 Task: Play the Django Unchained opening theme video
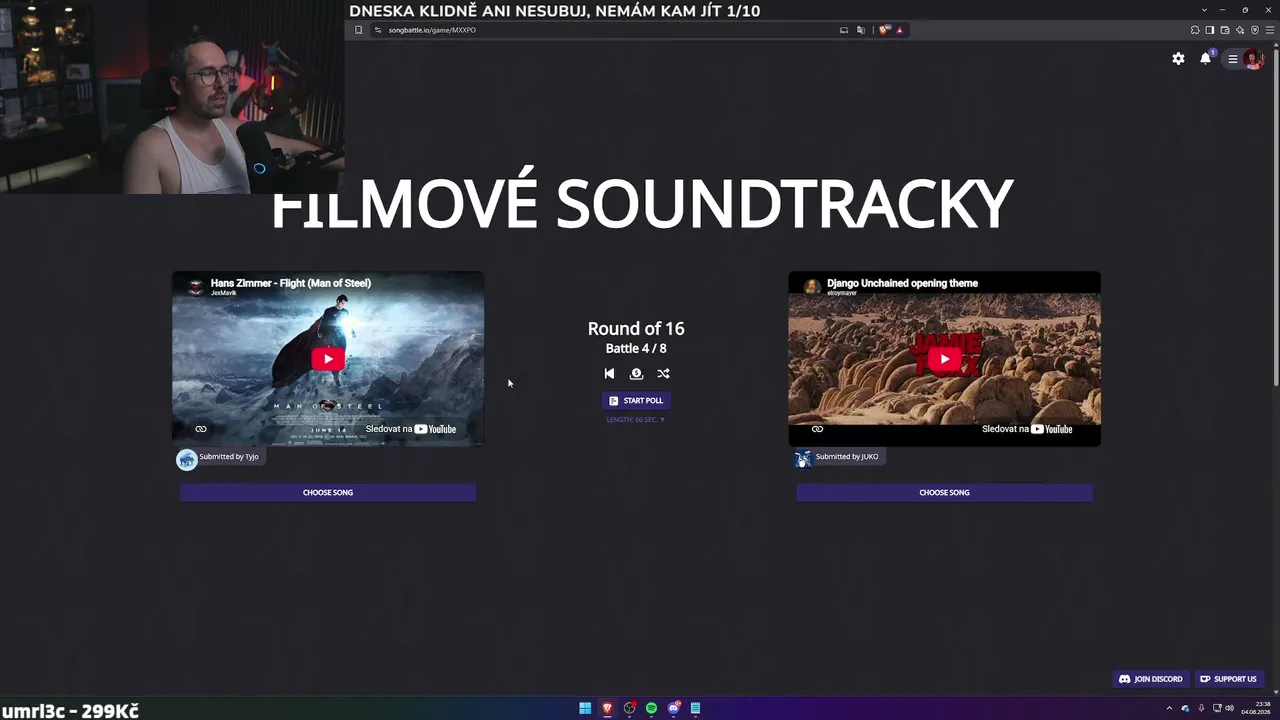944,359
